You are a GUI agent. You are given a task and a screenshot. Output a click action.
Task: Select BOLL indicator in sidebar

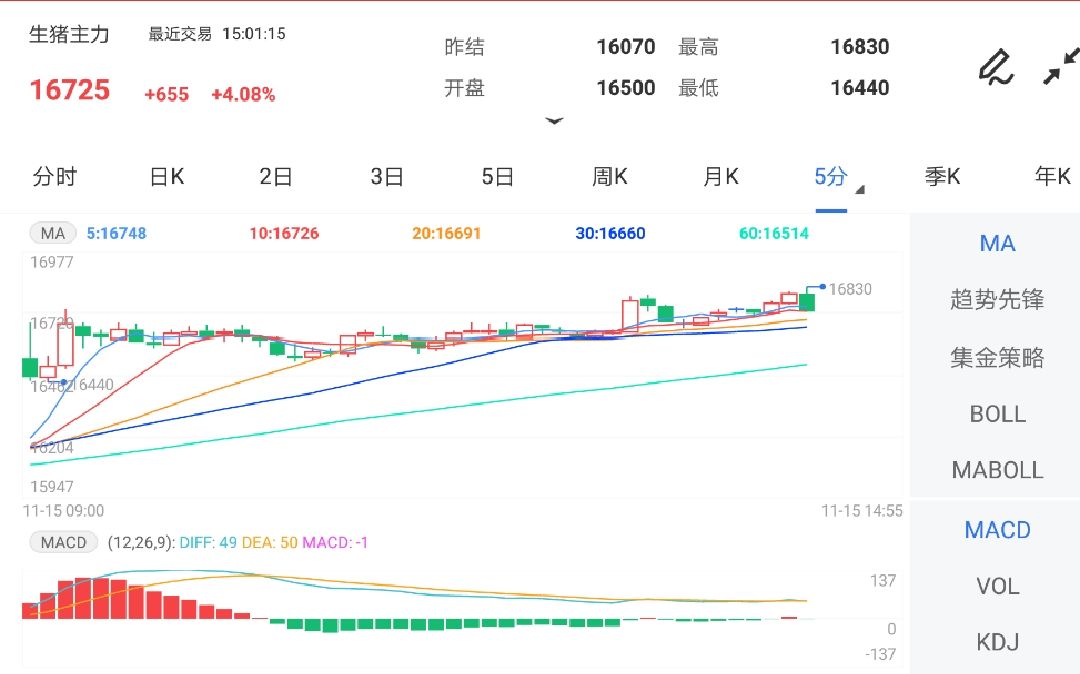(x=997, y=414)
